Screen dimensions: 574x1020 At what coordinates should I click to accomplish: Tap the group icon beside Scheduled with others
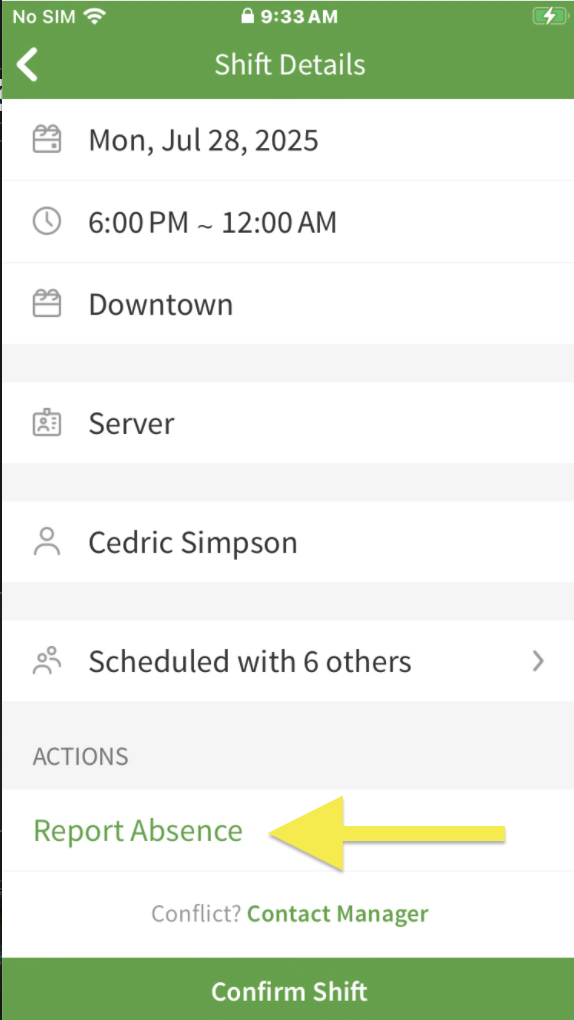coord(47,660)
